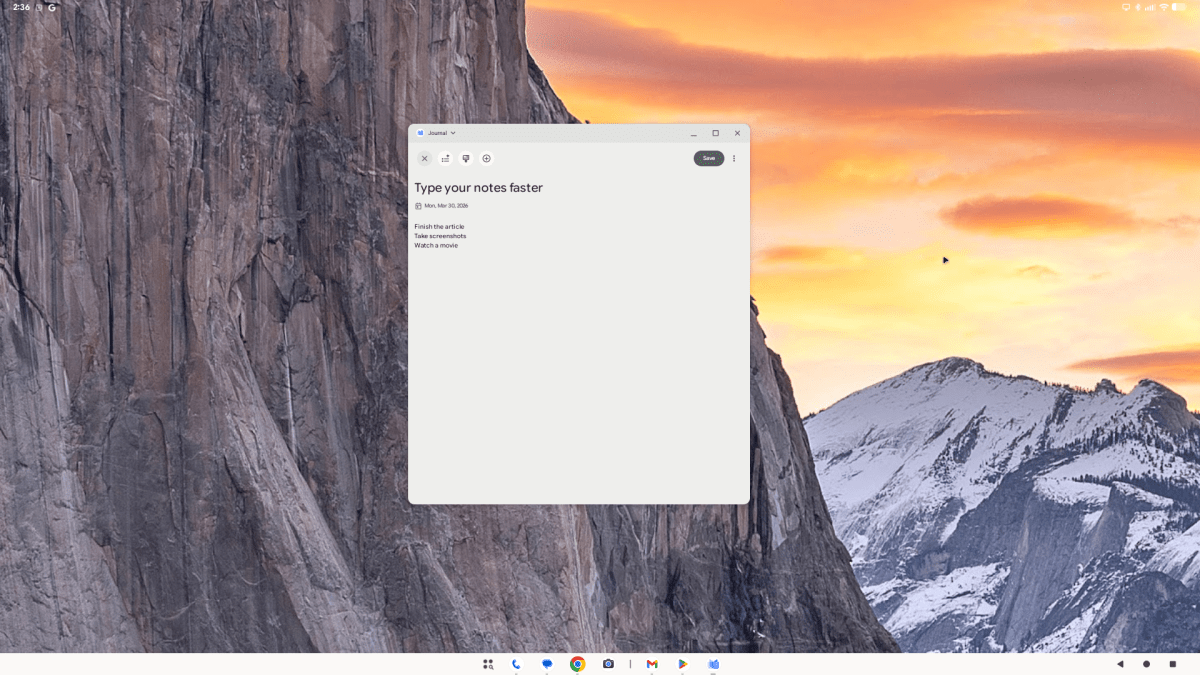1200x675 pixels.
Task: Click the circled plus add icon
Action: (x=487, y=158)
